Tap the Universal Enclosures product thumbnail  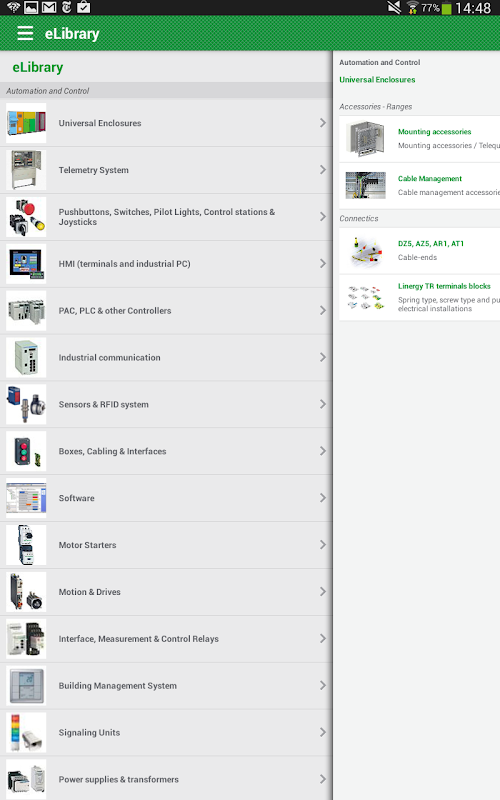click(26, 123)
